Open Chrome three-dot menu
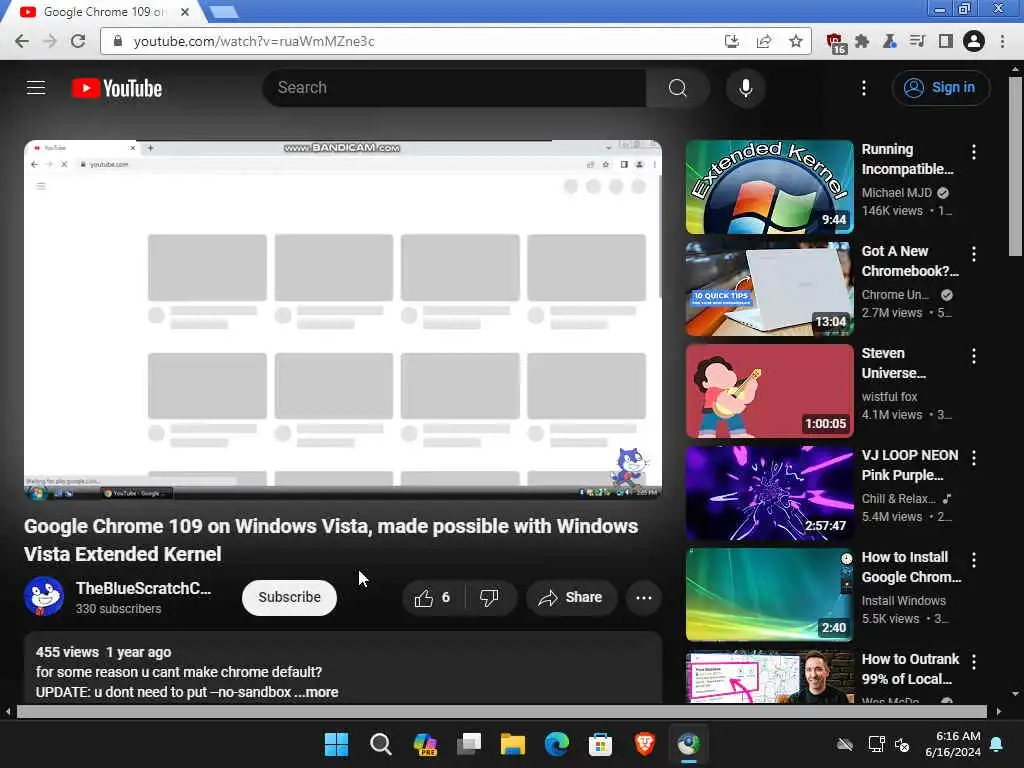 coord(1002,41)
